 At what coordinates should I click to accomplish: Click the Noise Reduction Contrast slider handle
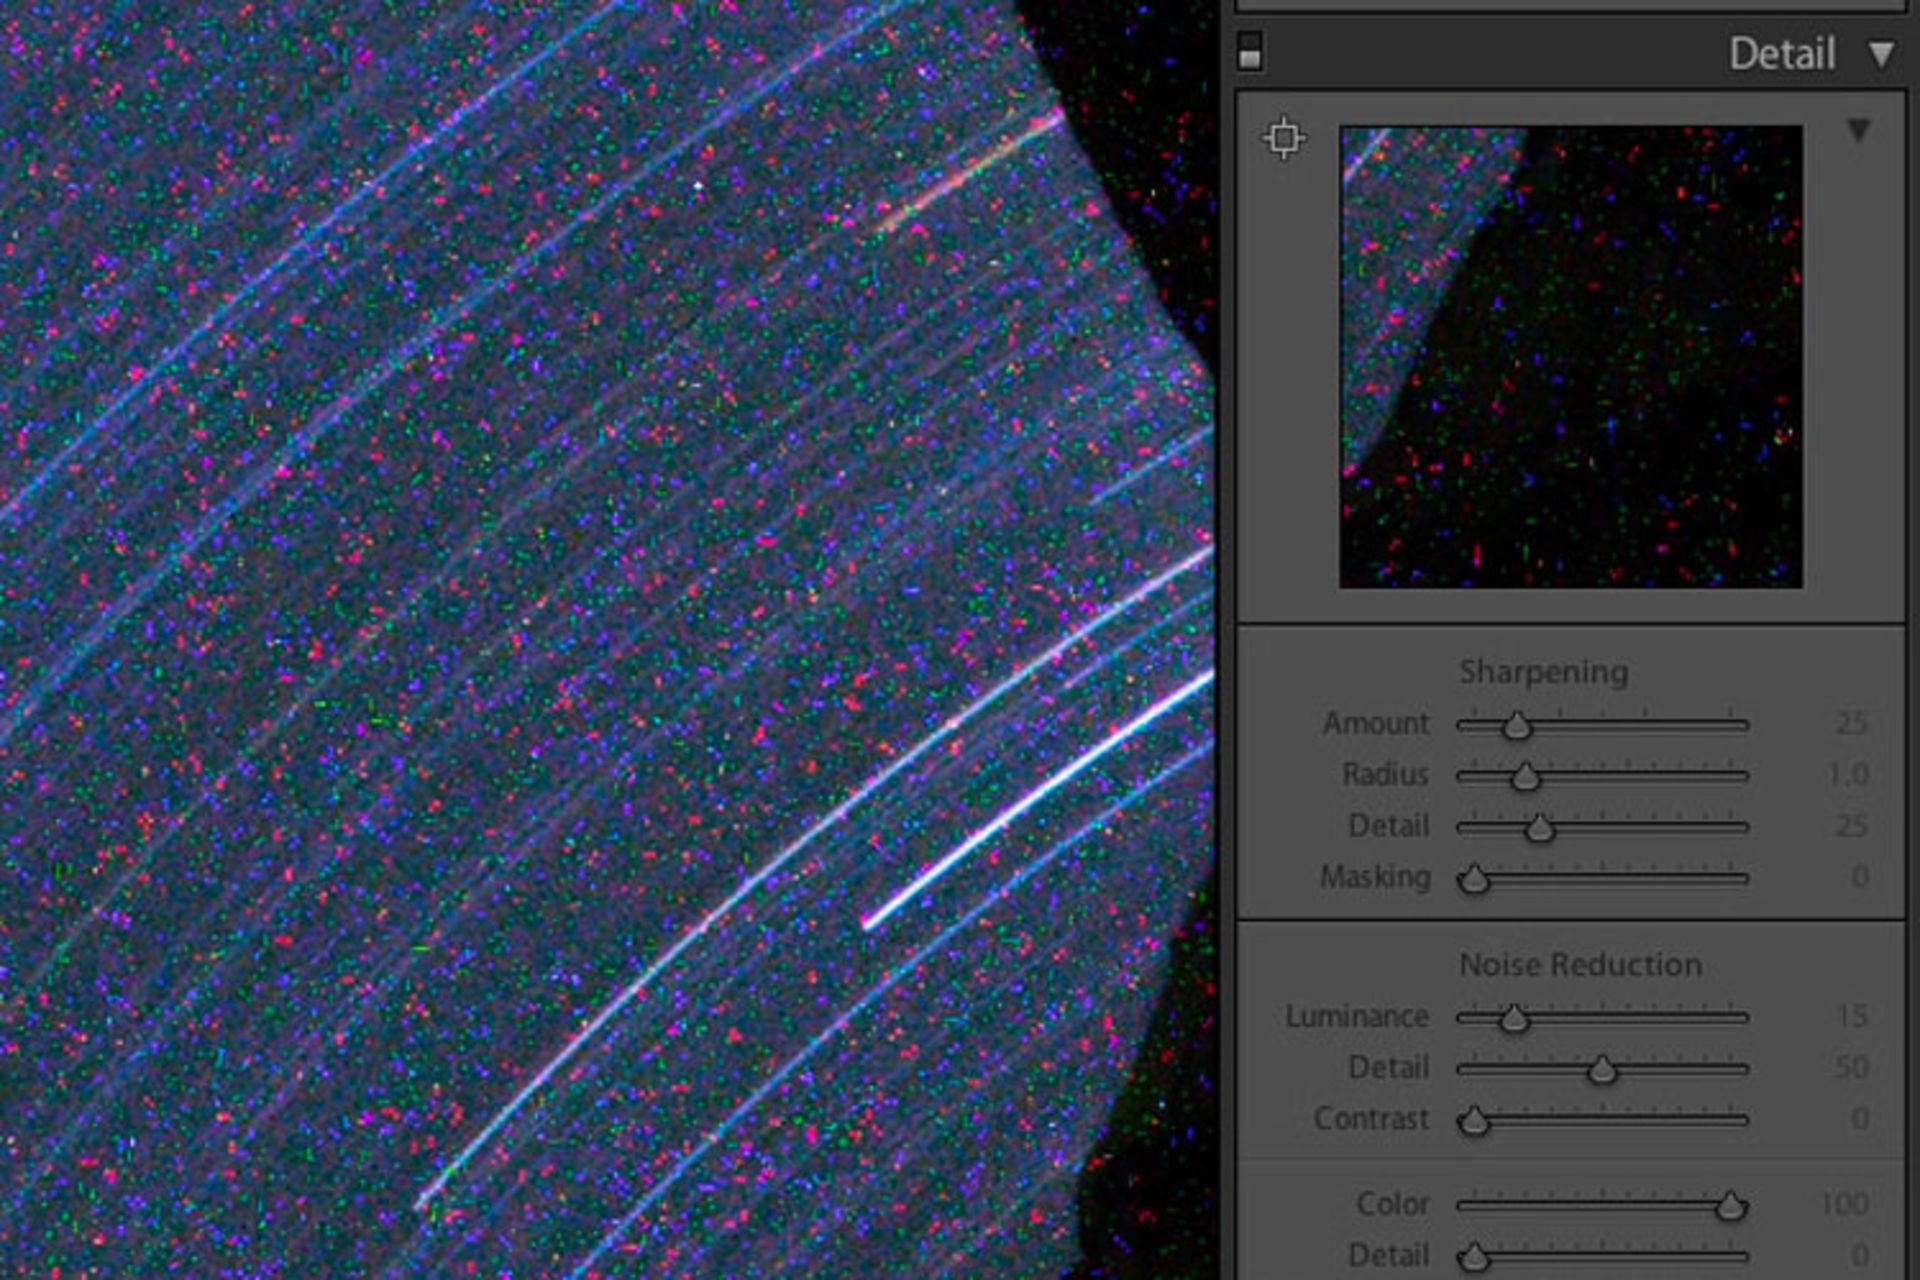tap(1474, 1121)
